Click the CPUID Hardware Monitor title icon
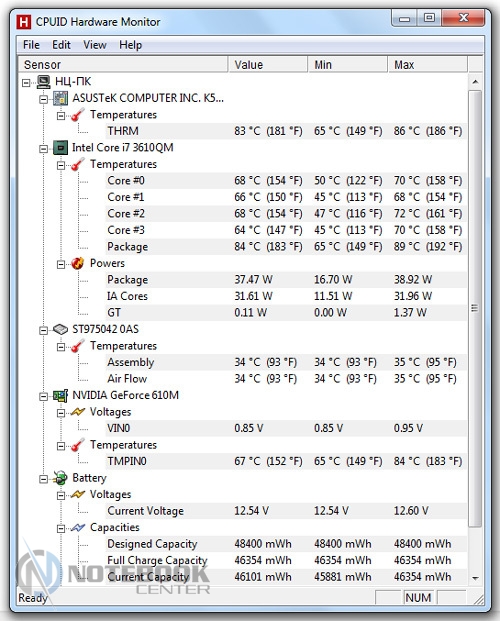The image size is (500, 621). pos(24,22)
